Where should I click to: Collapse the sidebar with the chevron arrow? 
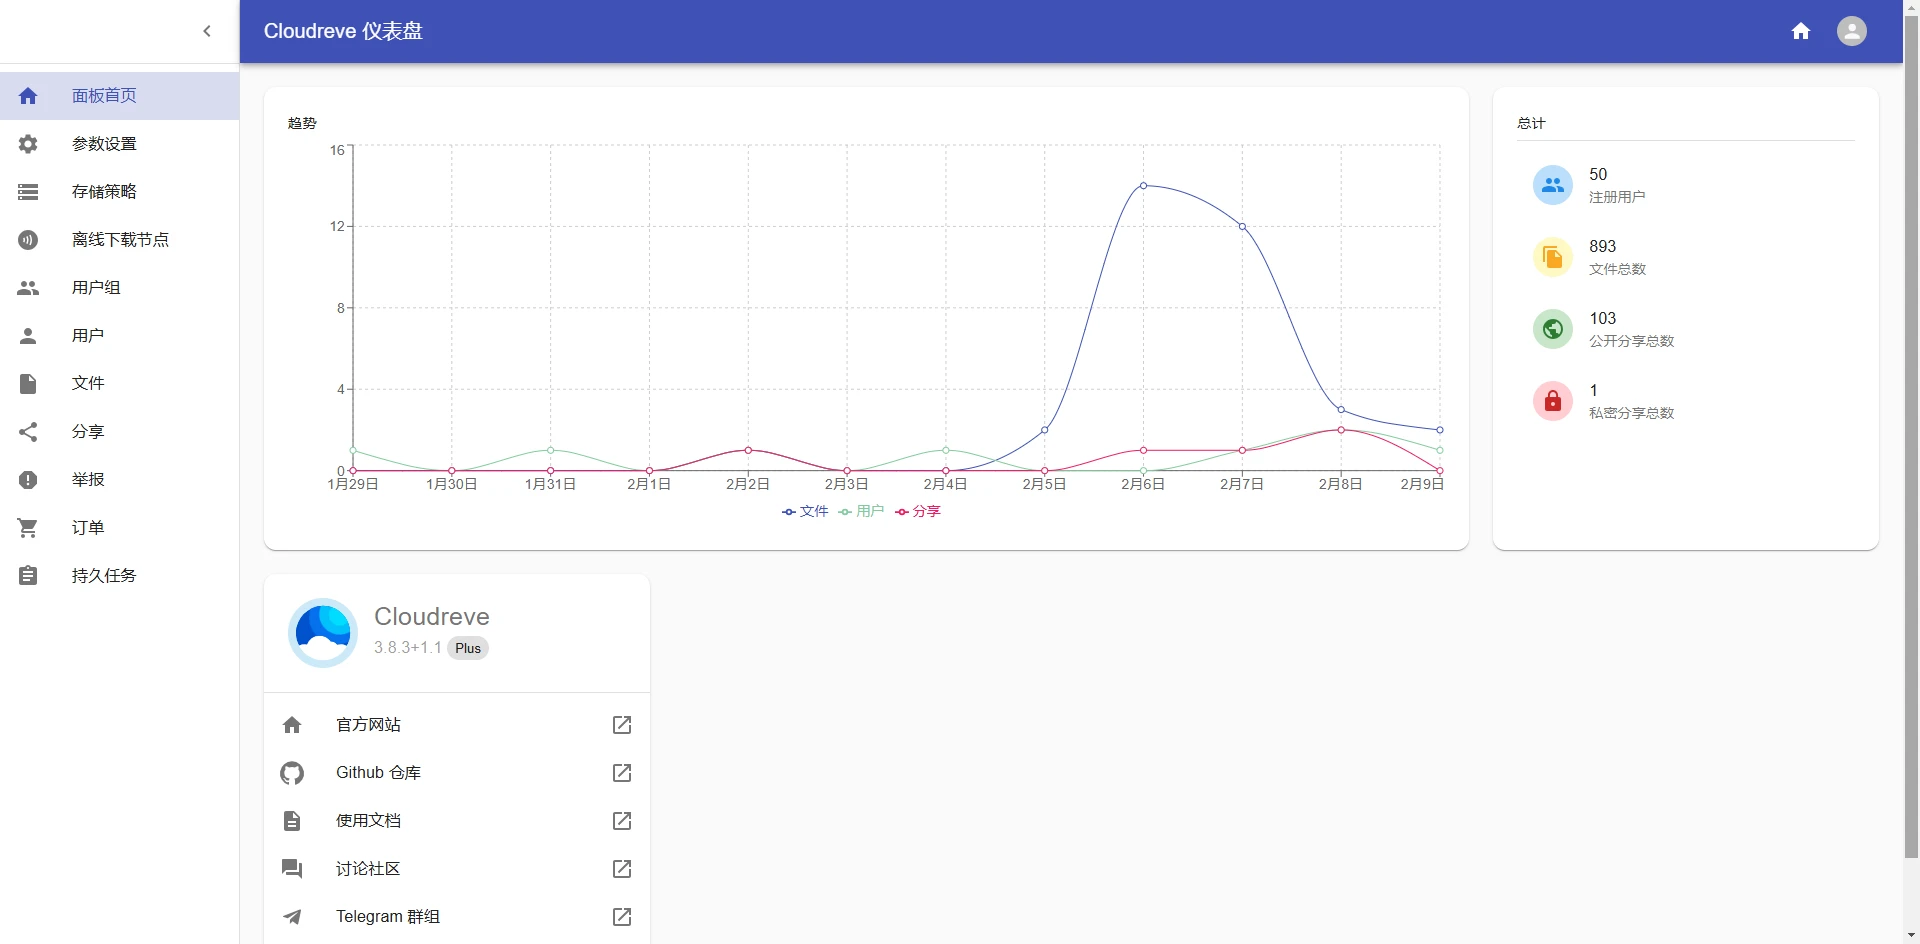point(207,31)
